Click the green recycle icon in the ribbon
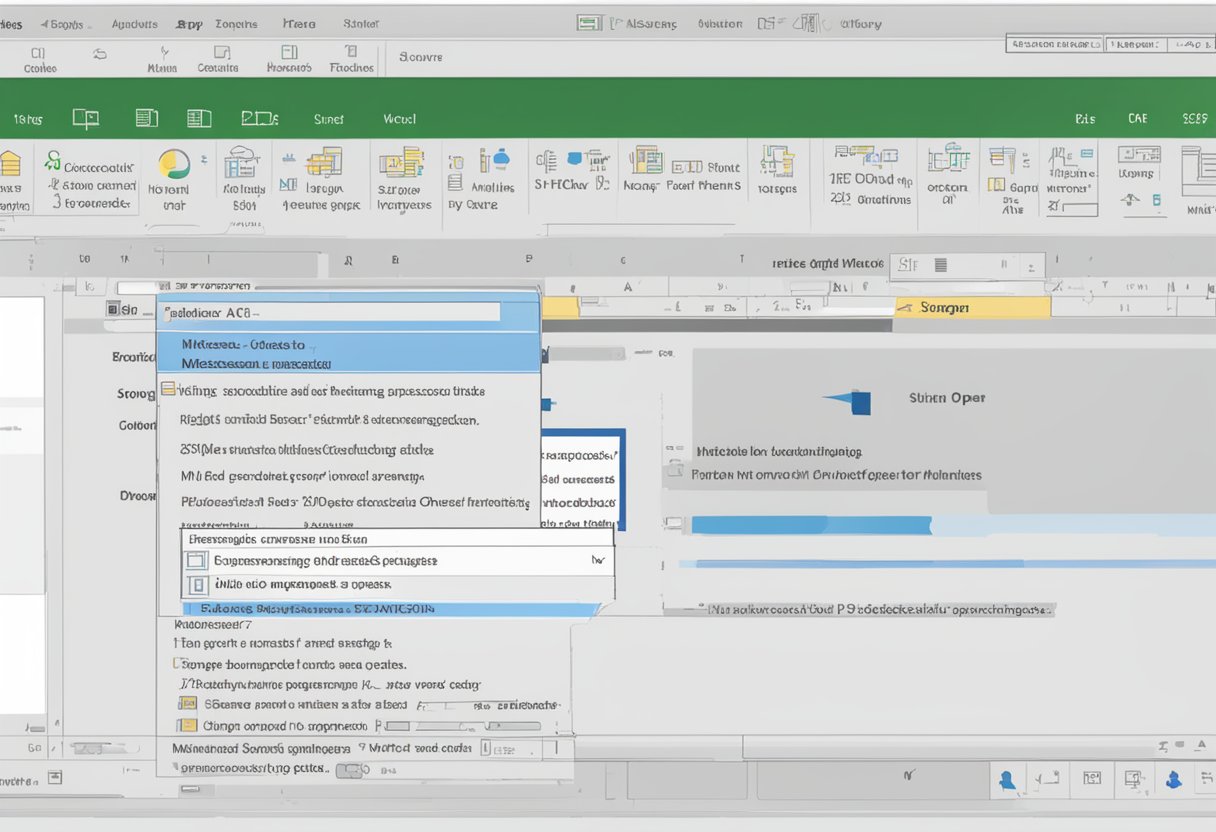The image size is (1216, 832). pos(52,160)
